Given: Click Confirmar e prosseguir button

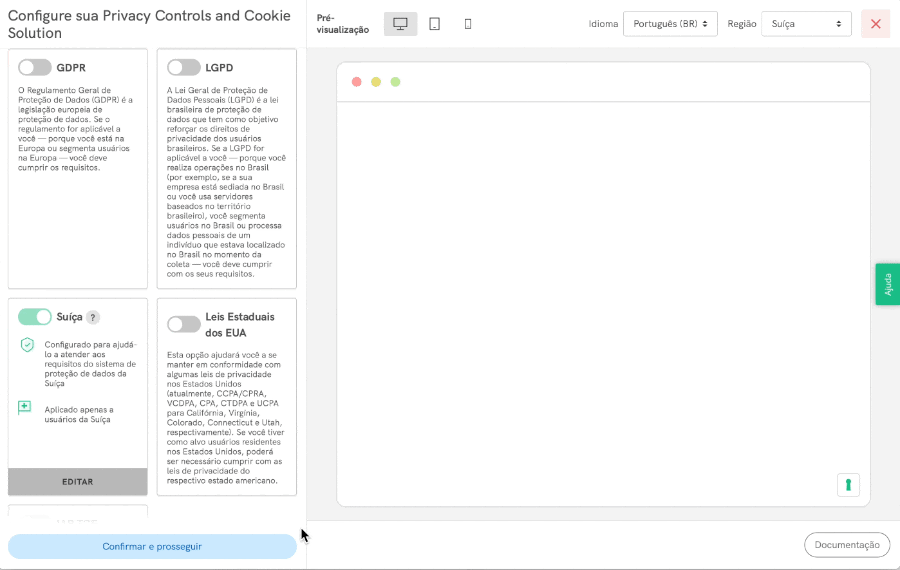Looking at the screenshot, I should (152, 546).
